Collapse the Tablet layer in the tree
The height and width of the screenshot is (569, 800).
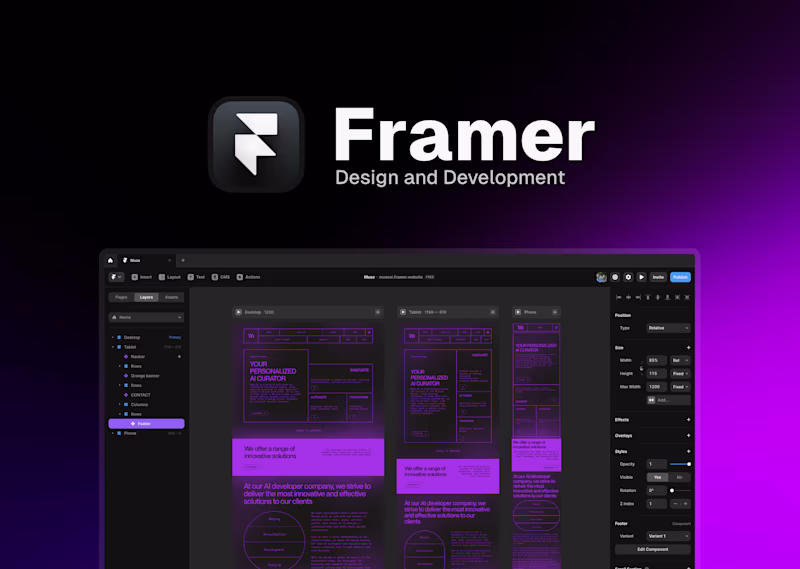point(113,347)
